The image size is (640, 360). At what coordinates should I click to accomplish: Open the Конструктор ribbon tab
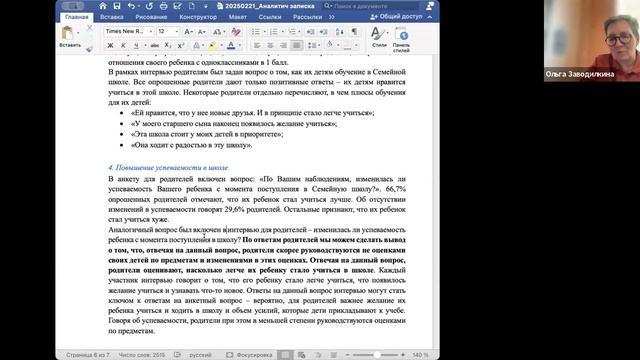coord(198,17)
